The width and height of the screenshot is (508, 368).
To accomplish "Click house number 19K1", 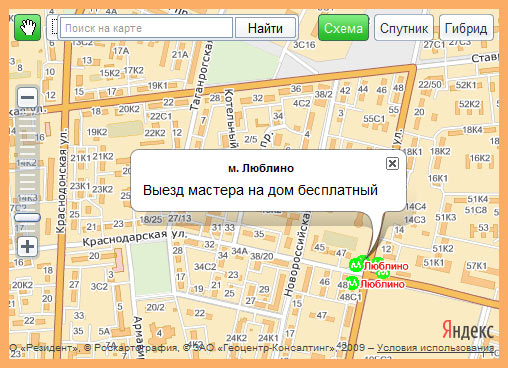I will tap(158, 86).
